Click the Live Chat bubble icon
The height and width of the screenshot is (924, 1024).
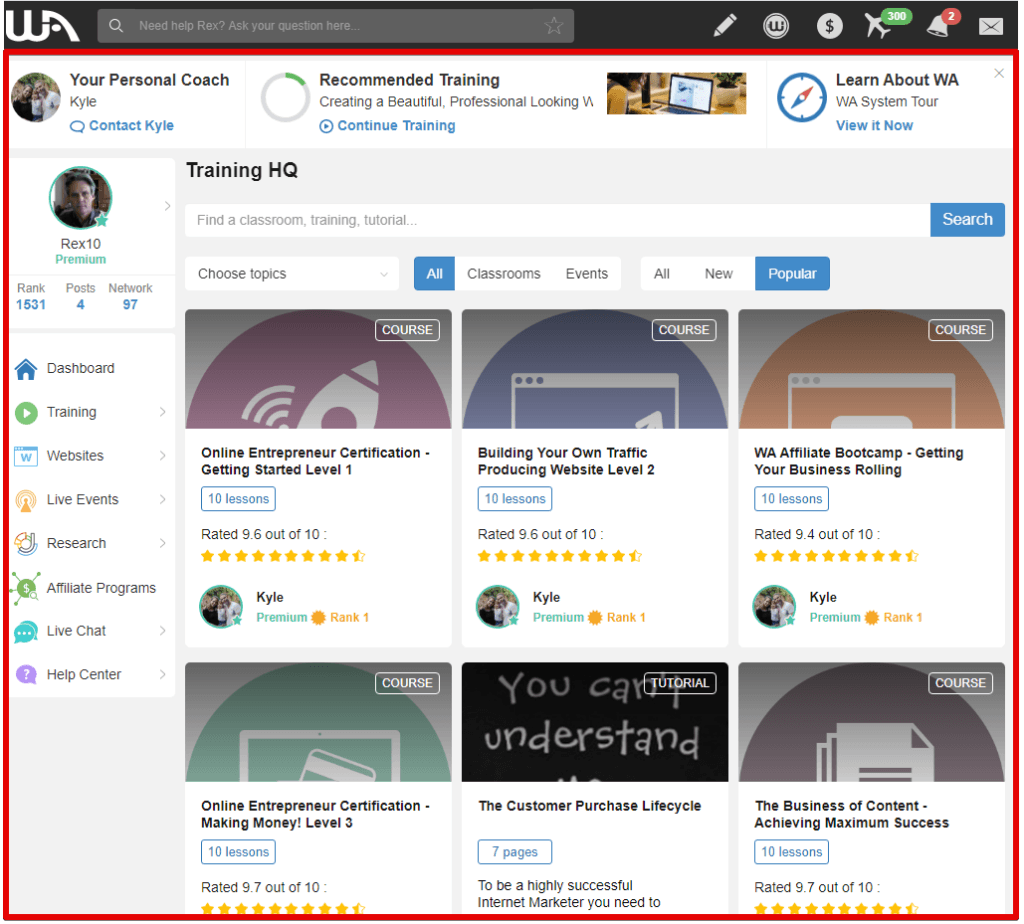point(26,631)
